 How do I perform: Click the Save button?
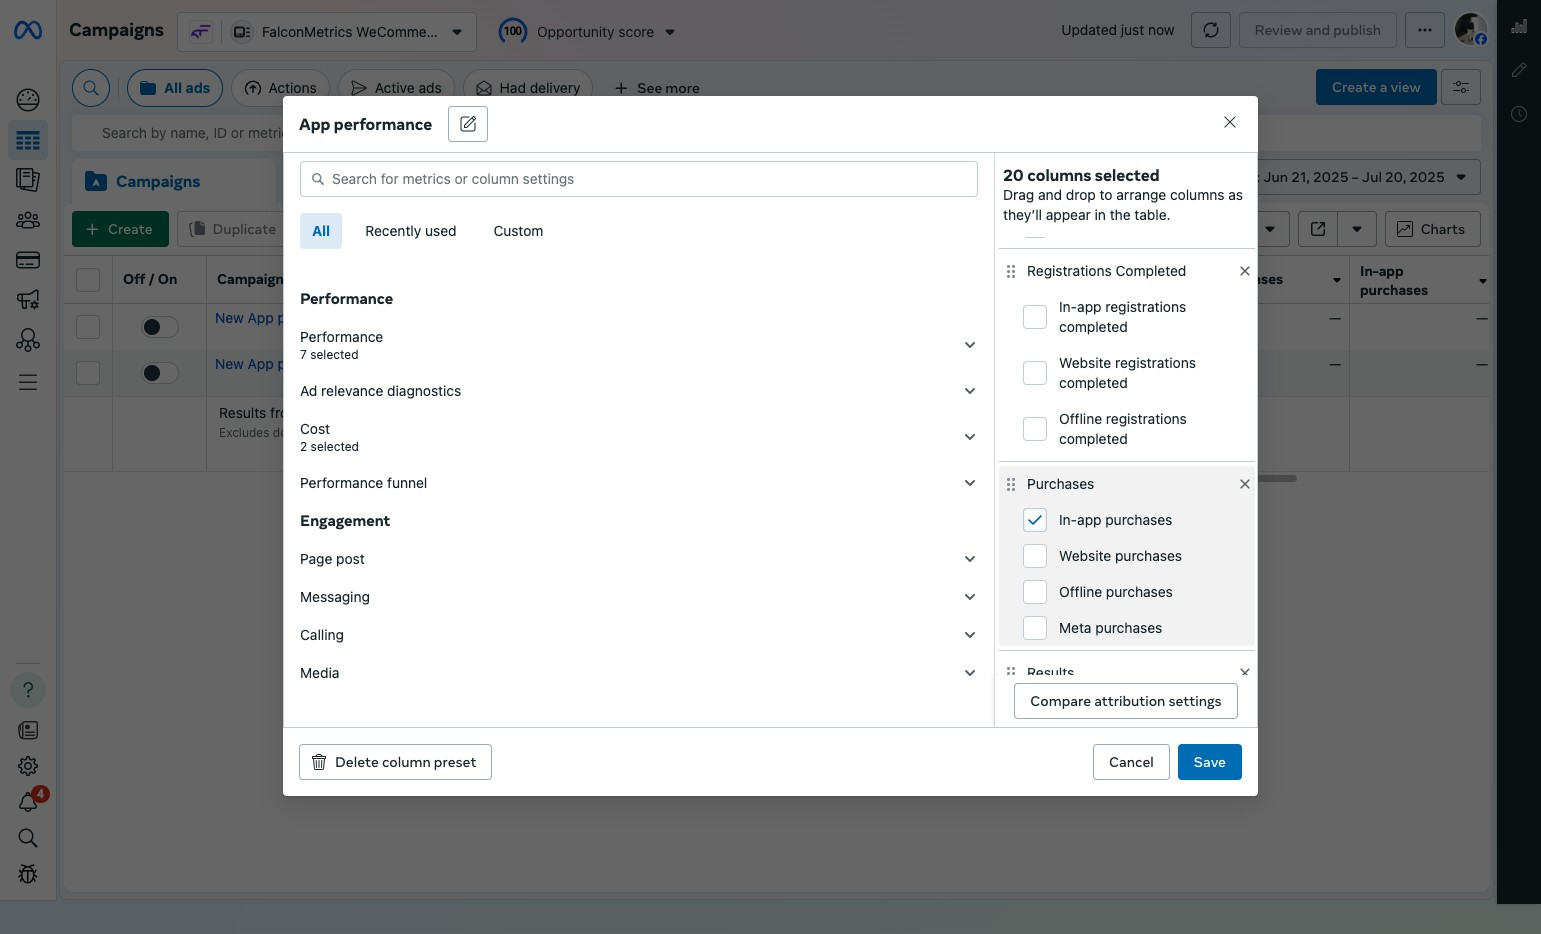1209,762
